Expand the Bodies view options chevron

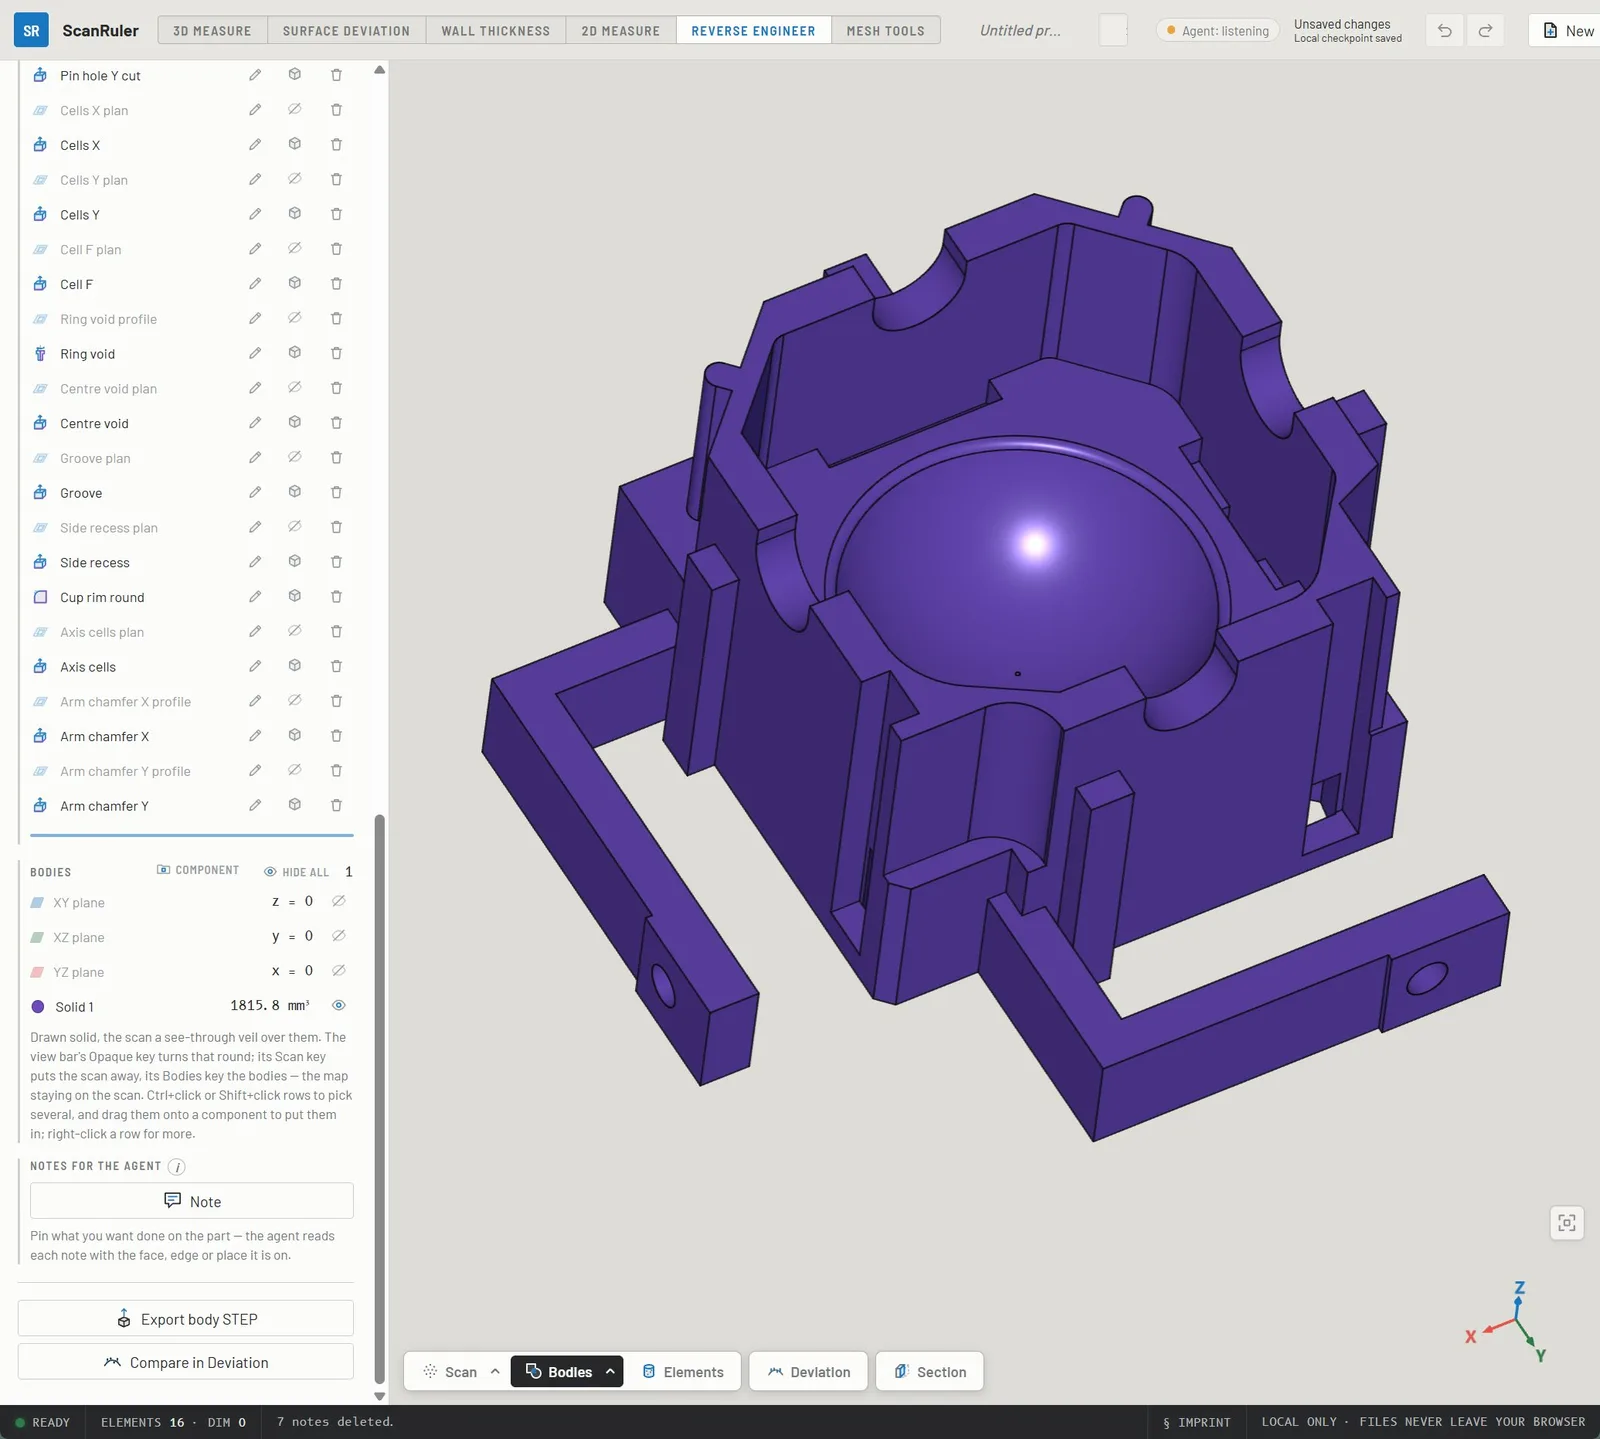pos(610,1372)
